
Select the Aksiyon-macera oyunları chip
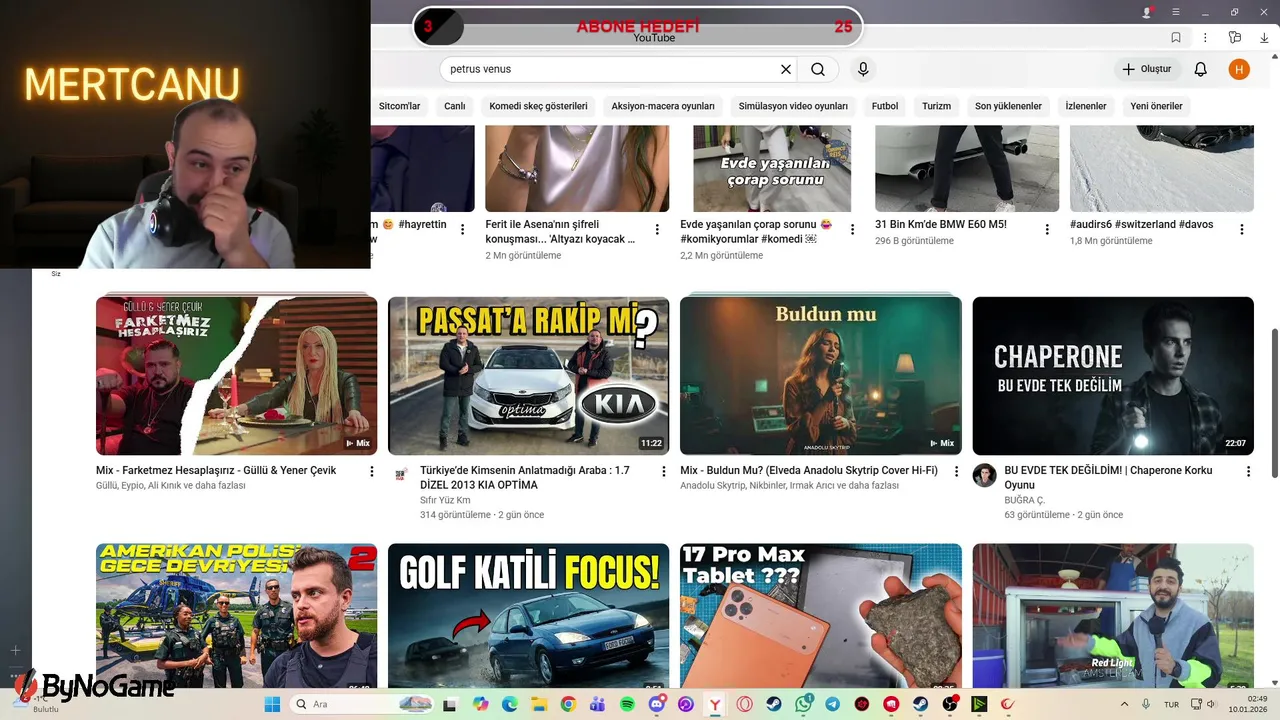[663, 106]
